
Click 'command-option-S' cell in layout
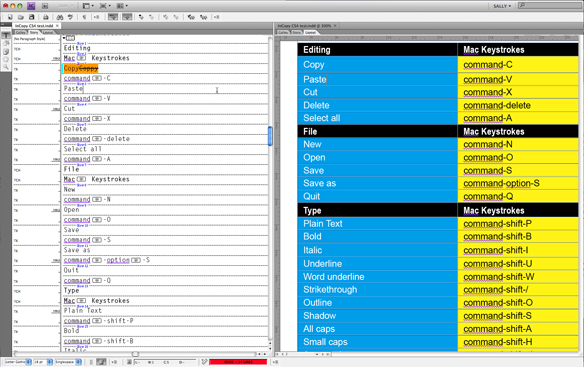pos(518,183)
